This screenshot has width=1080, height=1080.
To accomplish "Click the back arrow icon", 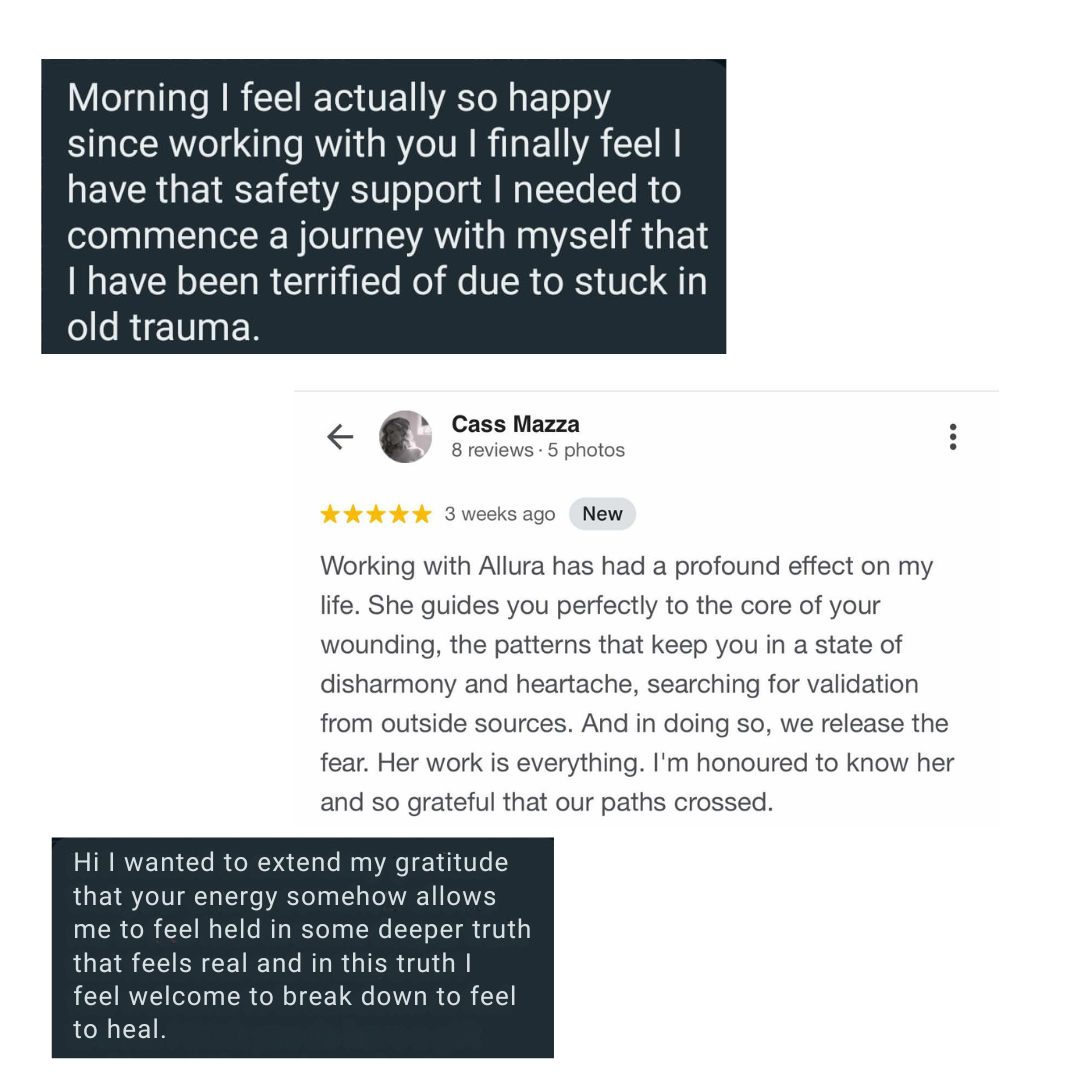I will pos(340,437).
